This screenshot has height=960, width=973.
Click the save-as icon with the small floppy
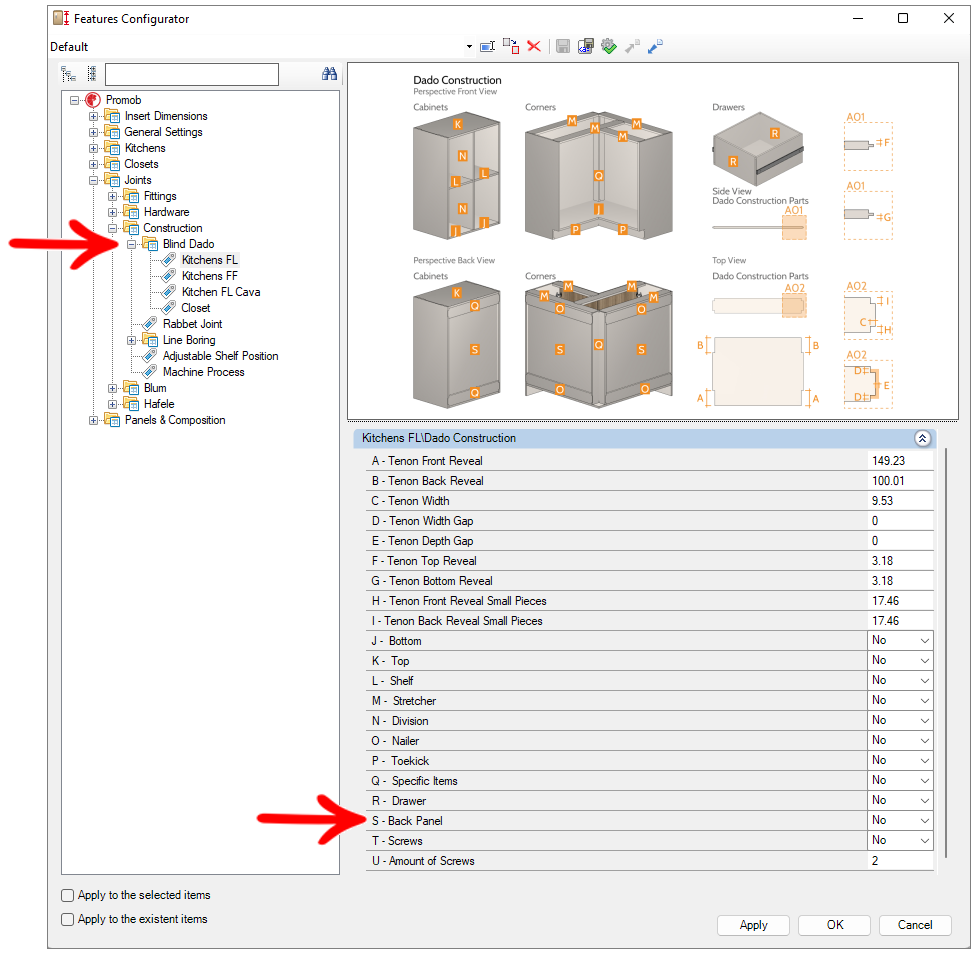click(585, 47)
